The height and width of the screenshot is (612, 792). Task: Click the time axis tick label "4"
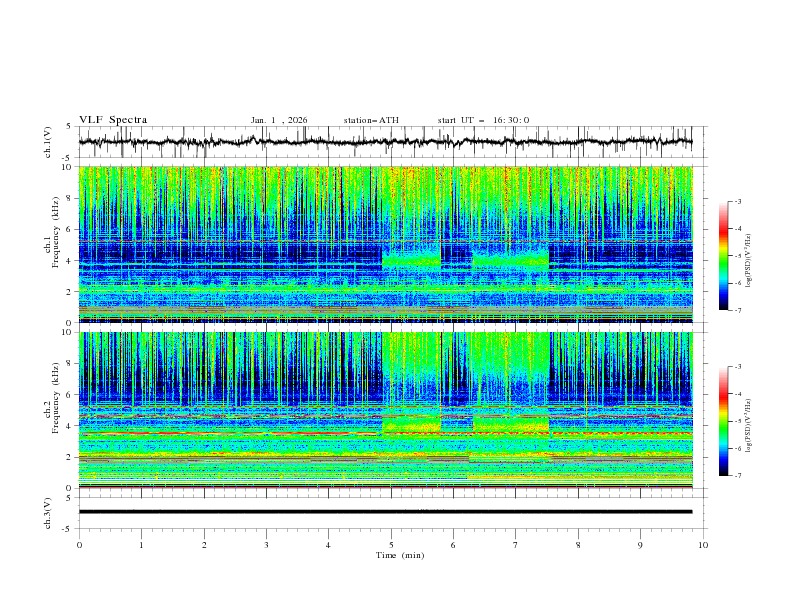click(x=328, y=545)
